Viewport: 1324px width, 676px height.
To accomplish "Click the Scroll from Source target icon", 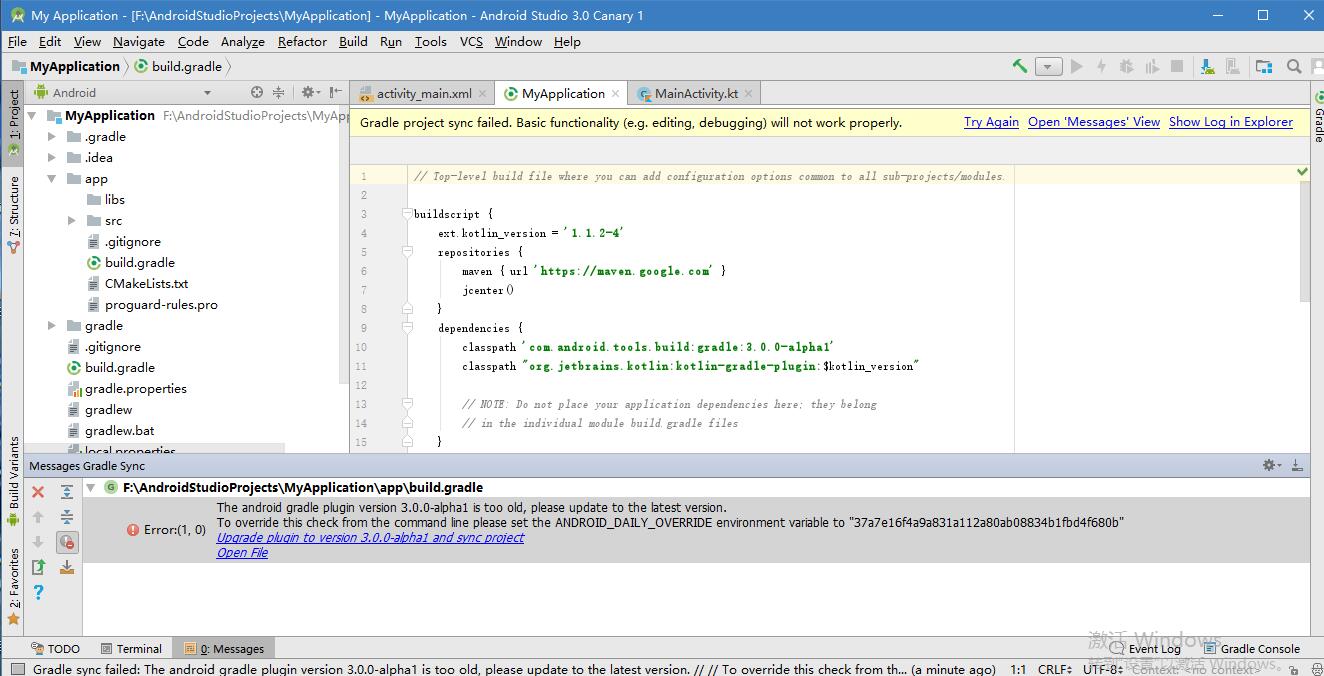I will (257, 92).
